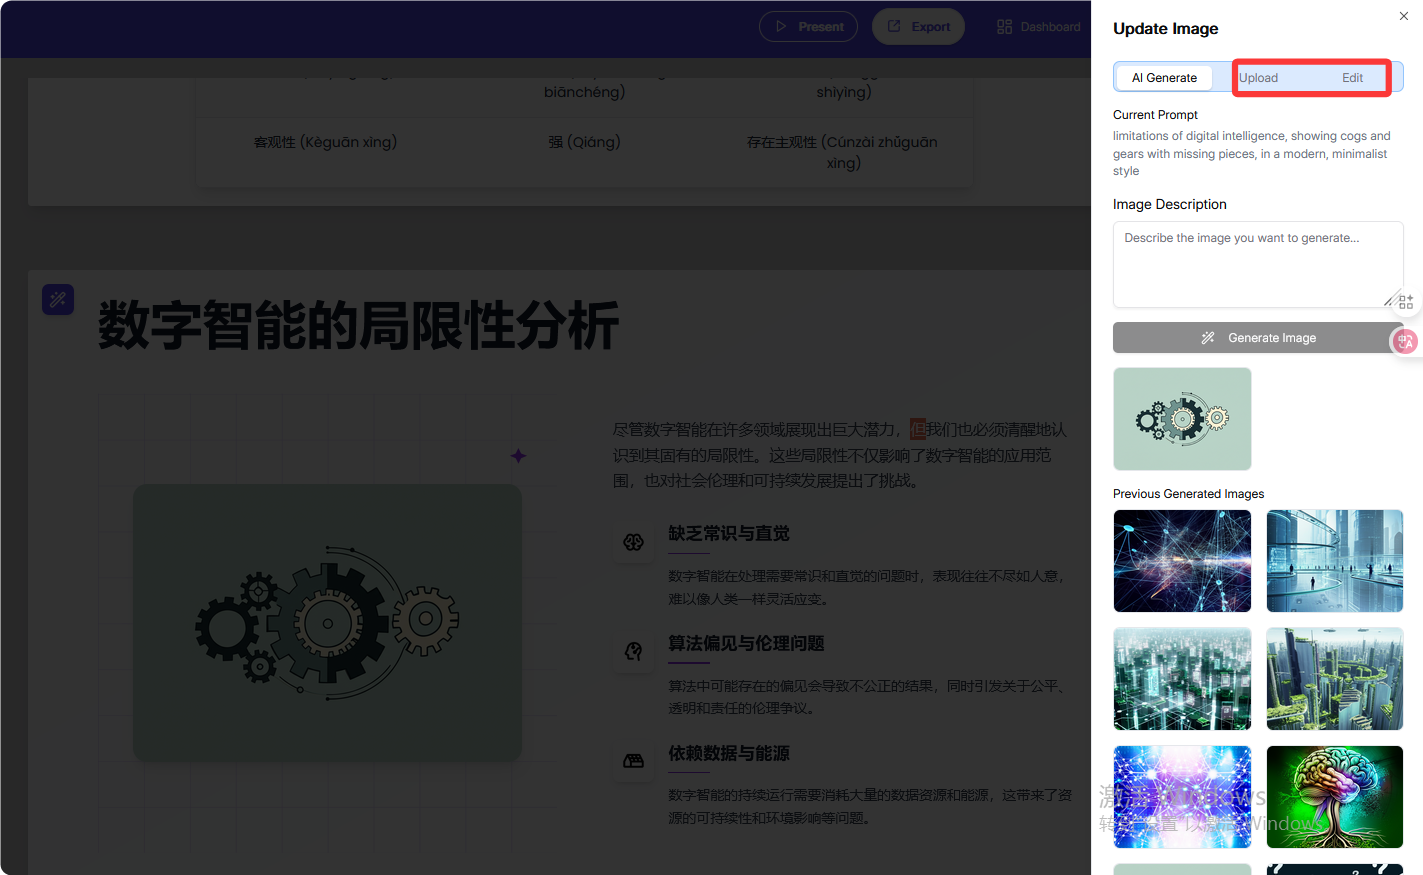Viewport: 1423px width, 875px height.
Task: Click the Export button
Action: tap(918, 26)
